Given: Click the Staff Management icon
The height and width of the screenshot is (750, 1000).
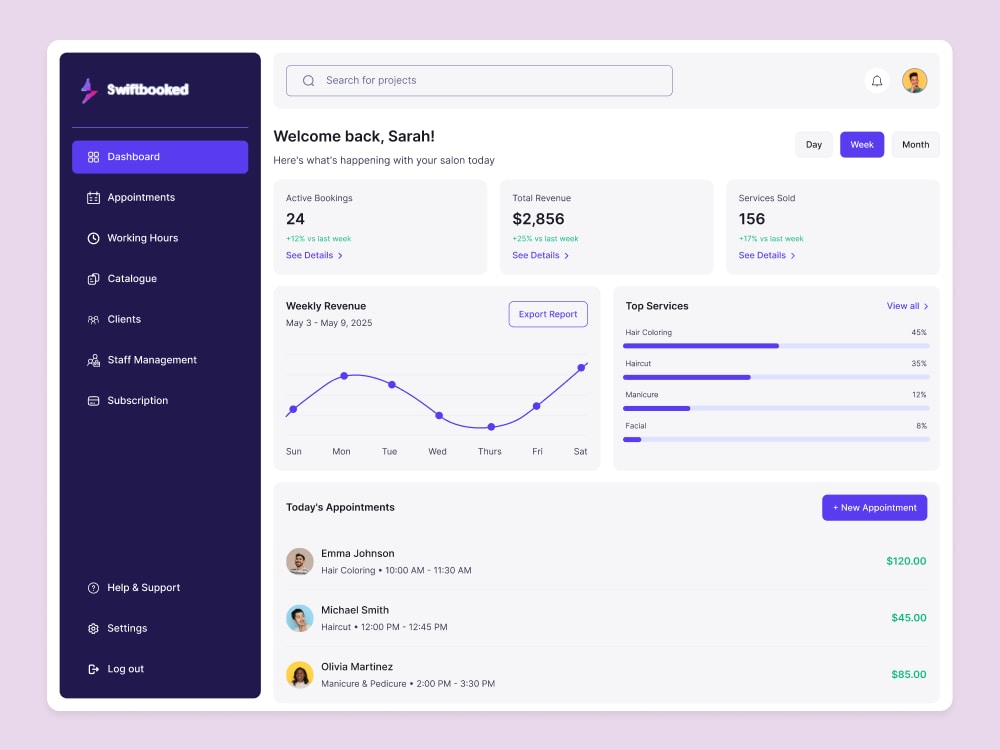Looking at the screenshot, I should pos(93,360).
